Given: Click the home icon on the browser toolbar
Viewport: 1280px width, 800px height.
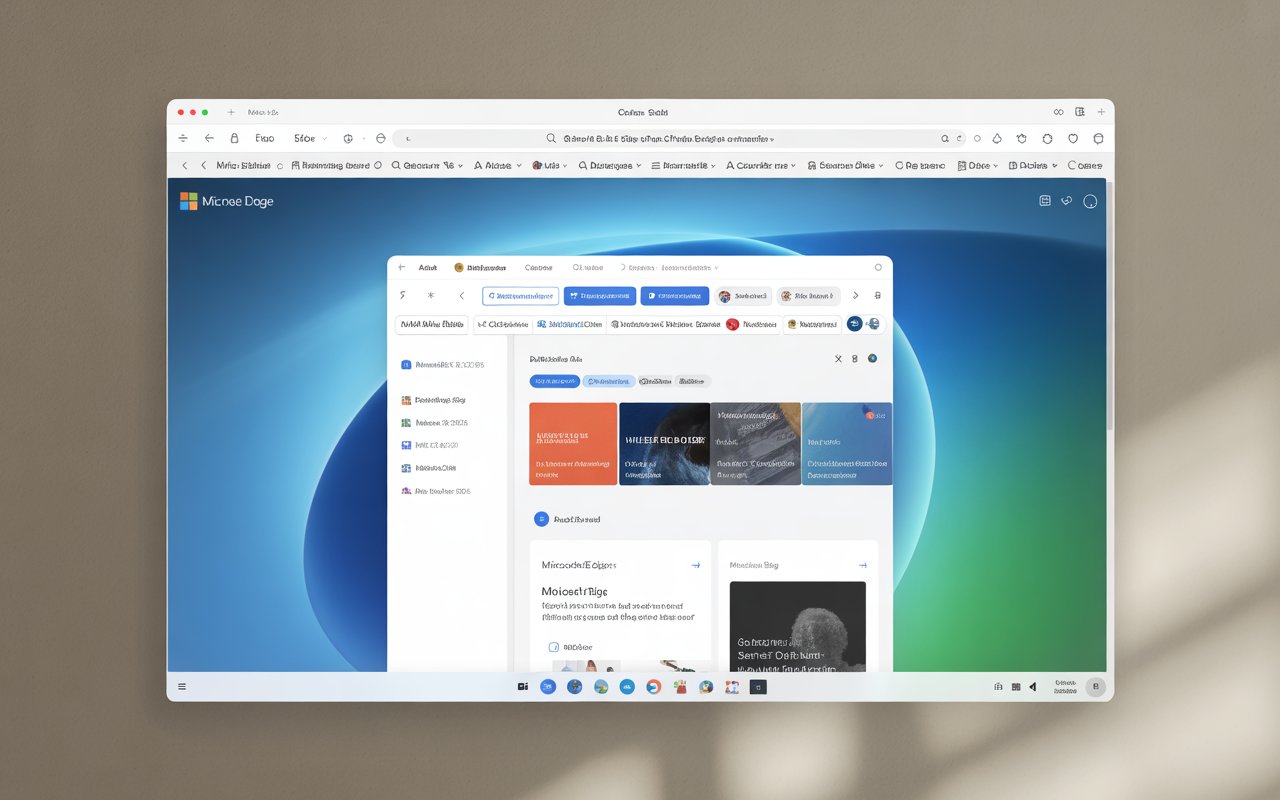Looking at the screenshot, I should click(381, 138).
